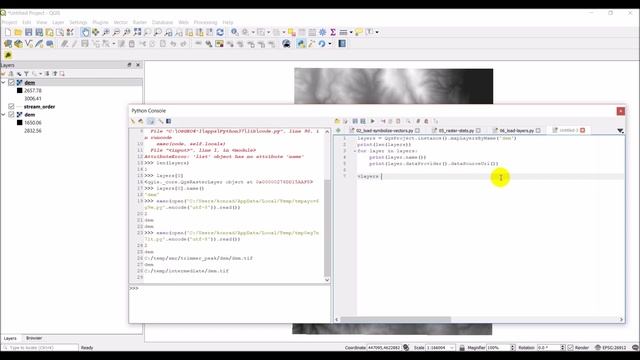Toggle the Render checkbox in status bar

(x=571, y=347)
